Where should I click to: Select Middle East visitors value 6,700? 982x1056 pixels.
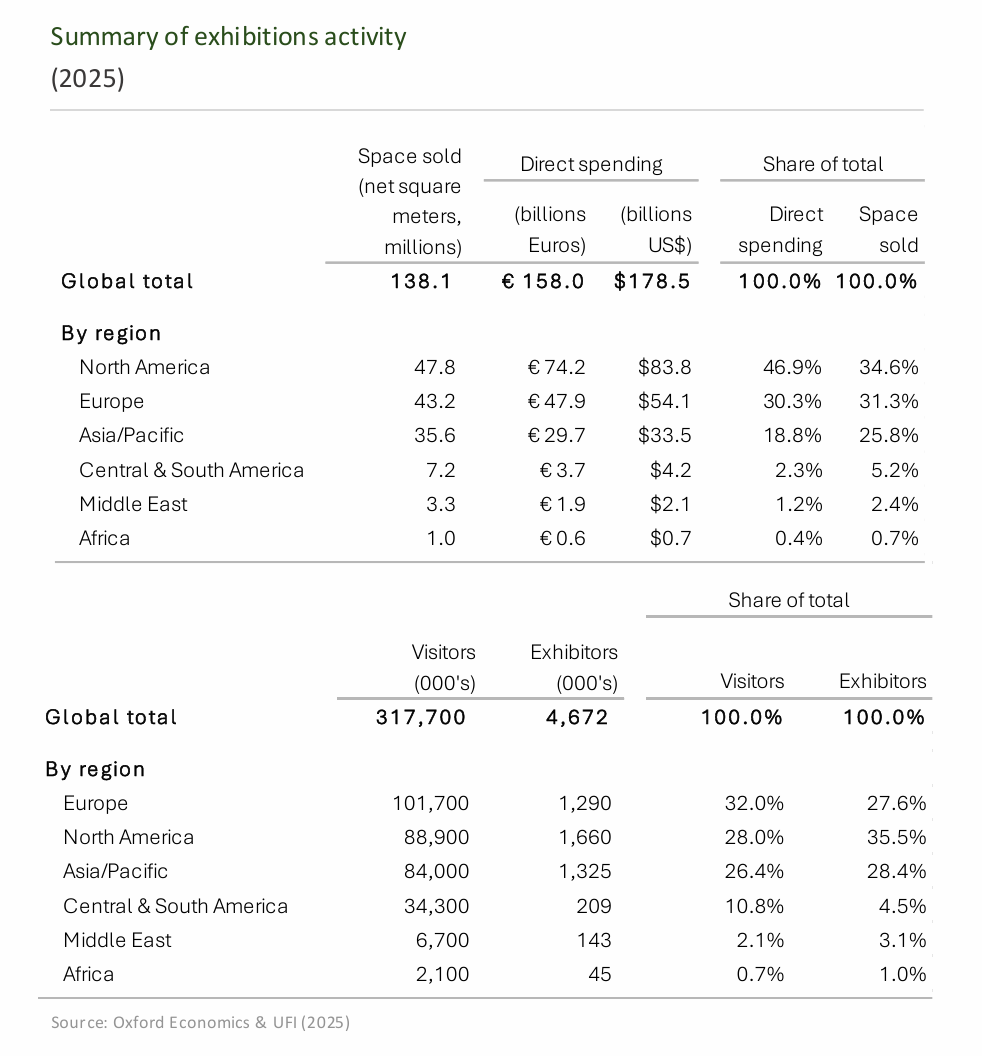[x=442, y=940]
